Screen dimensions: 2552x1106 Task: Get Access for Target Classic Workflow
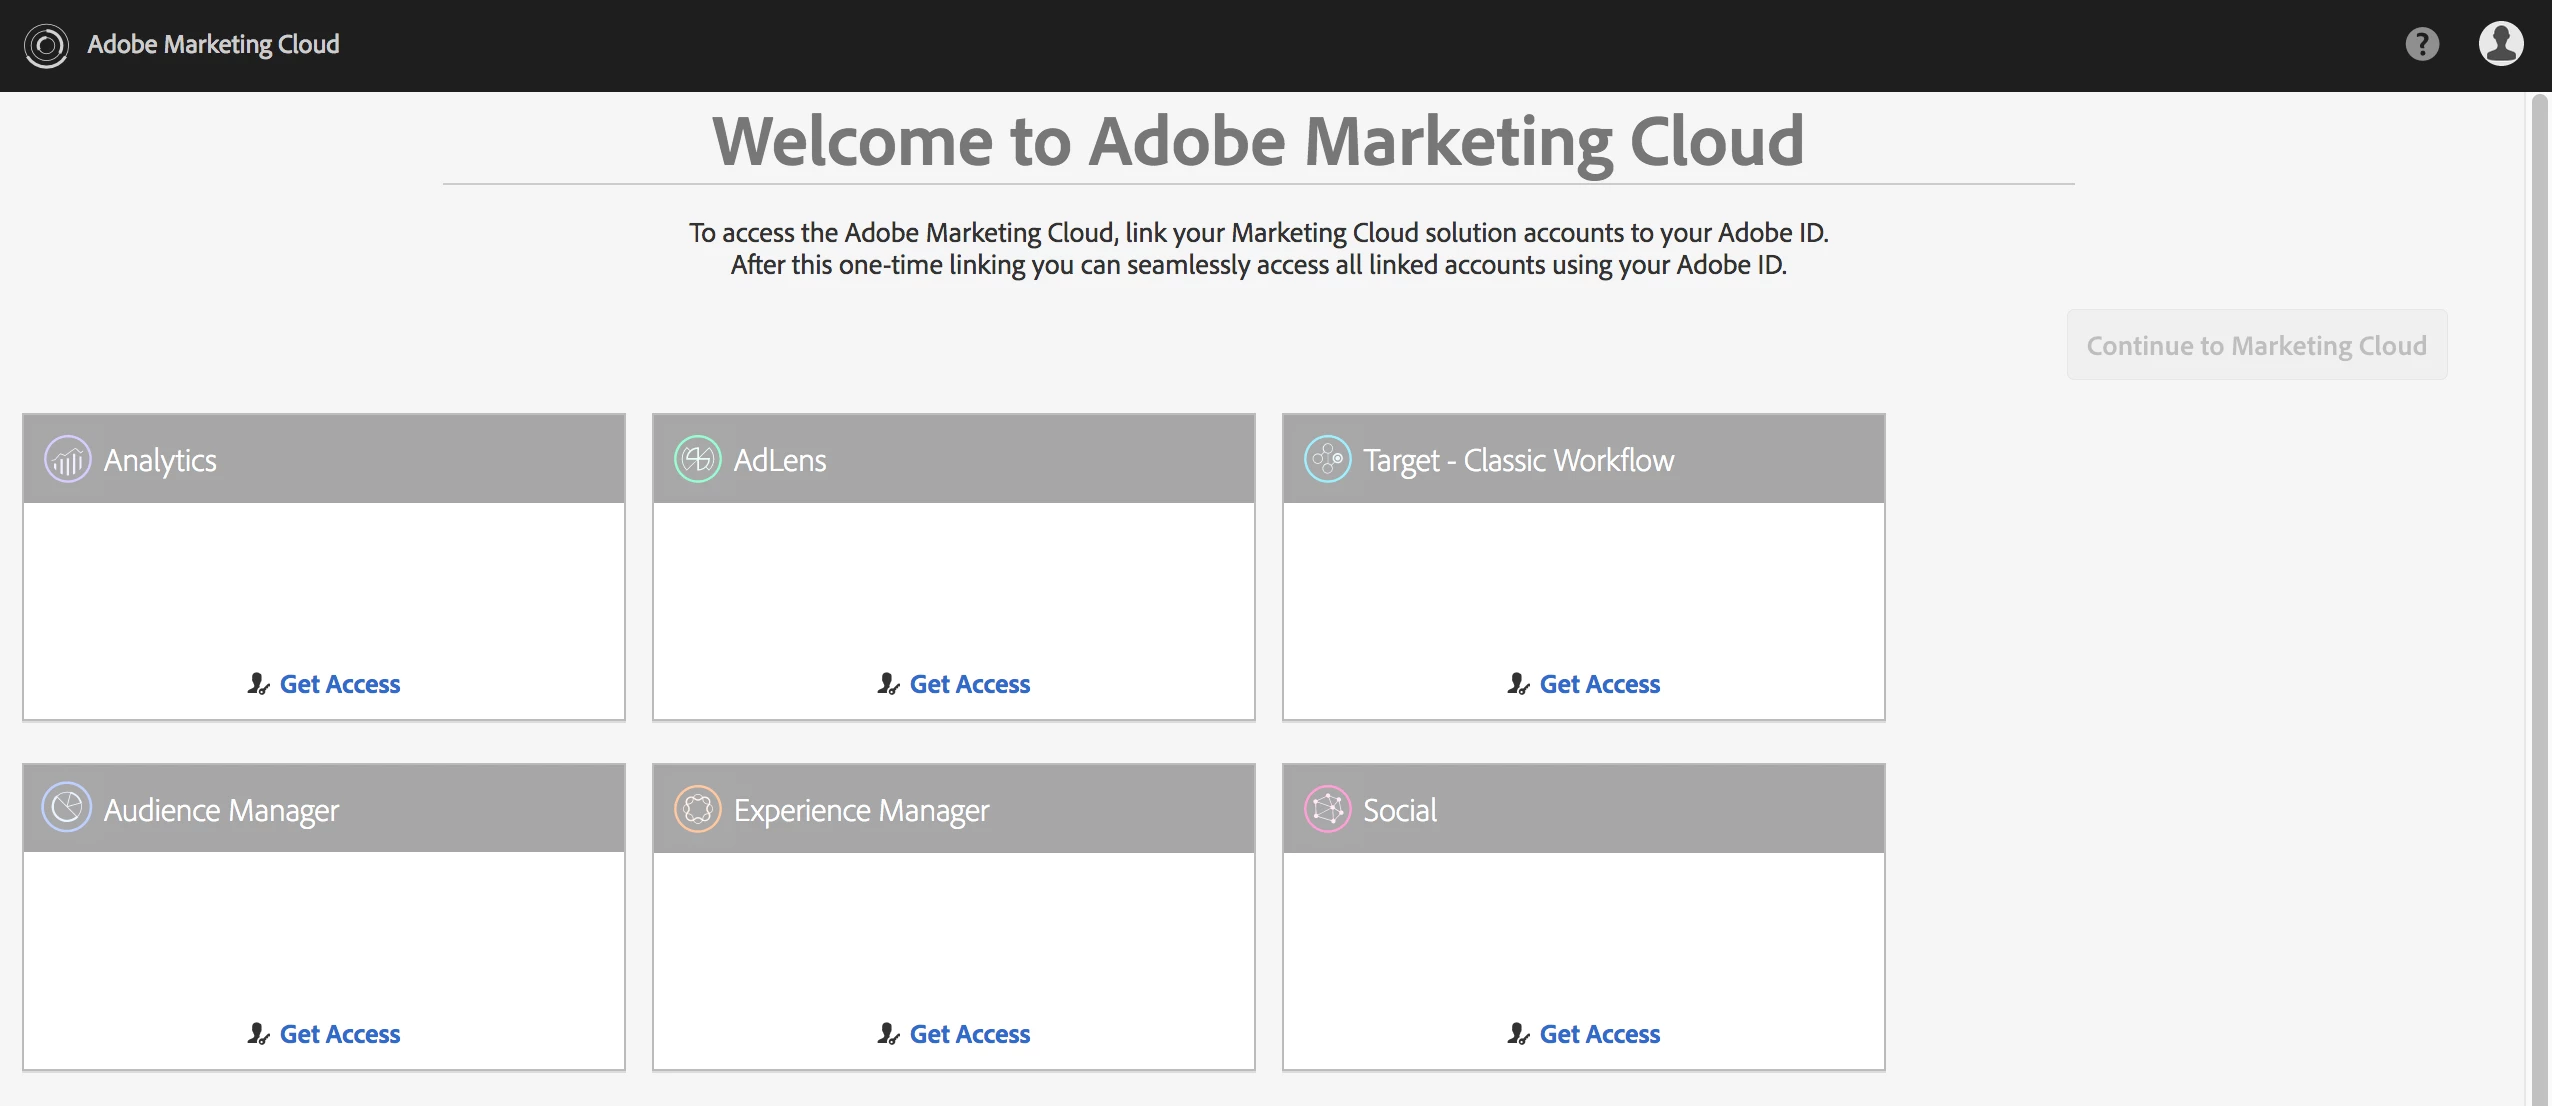1599,684
